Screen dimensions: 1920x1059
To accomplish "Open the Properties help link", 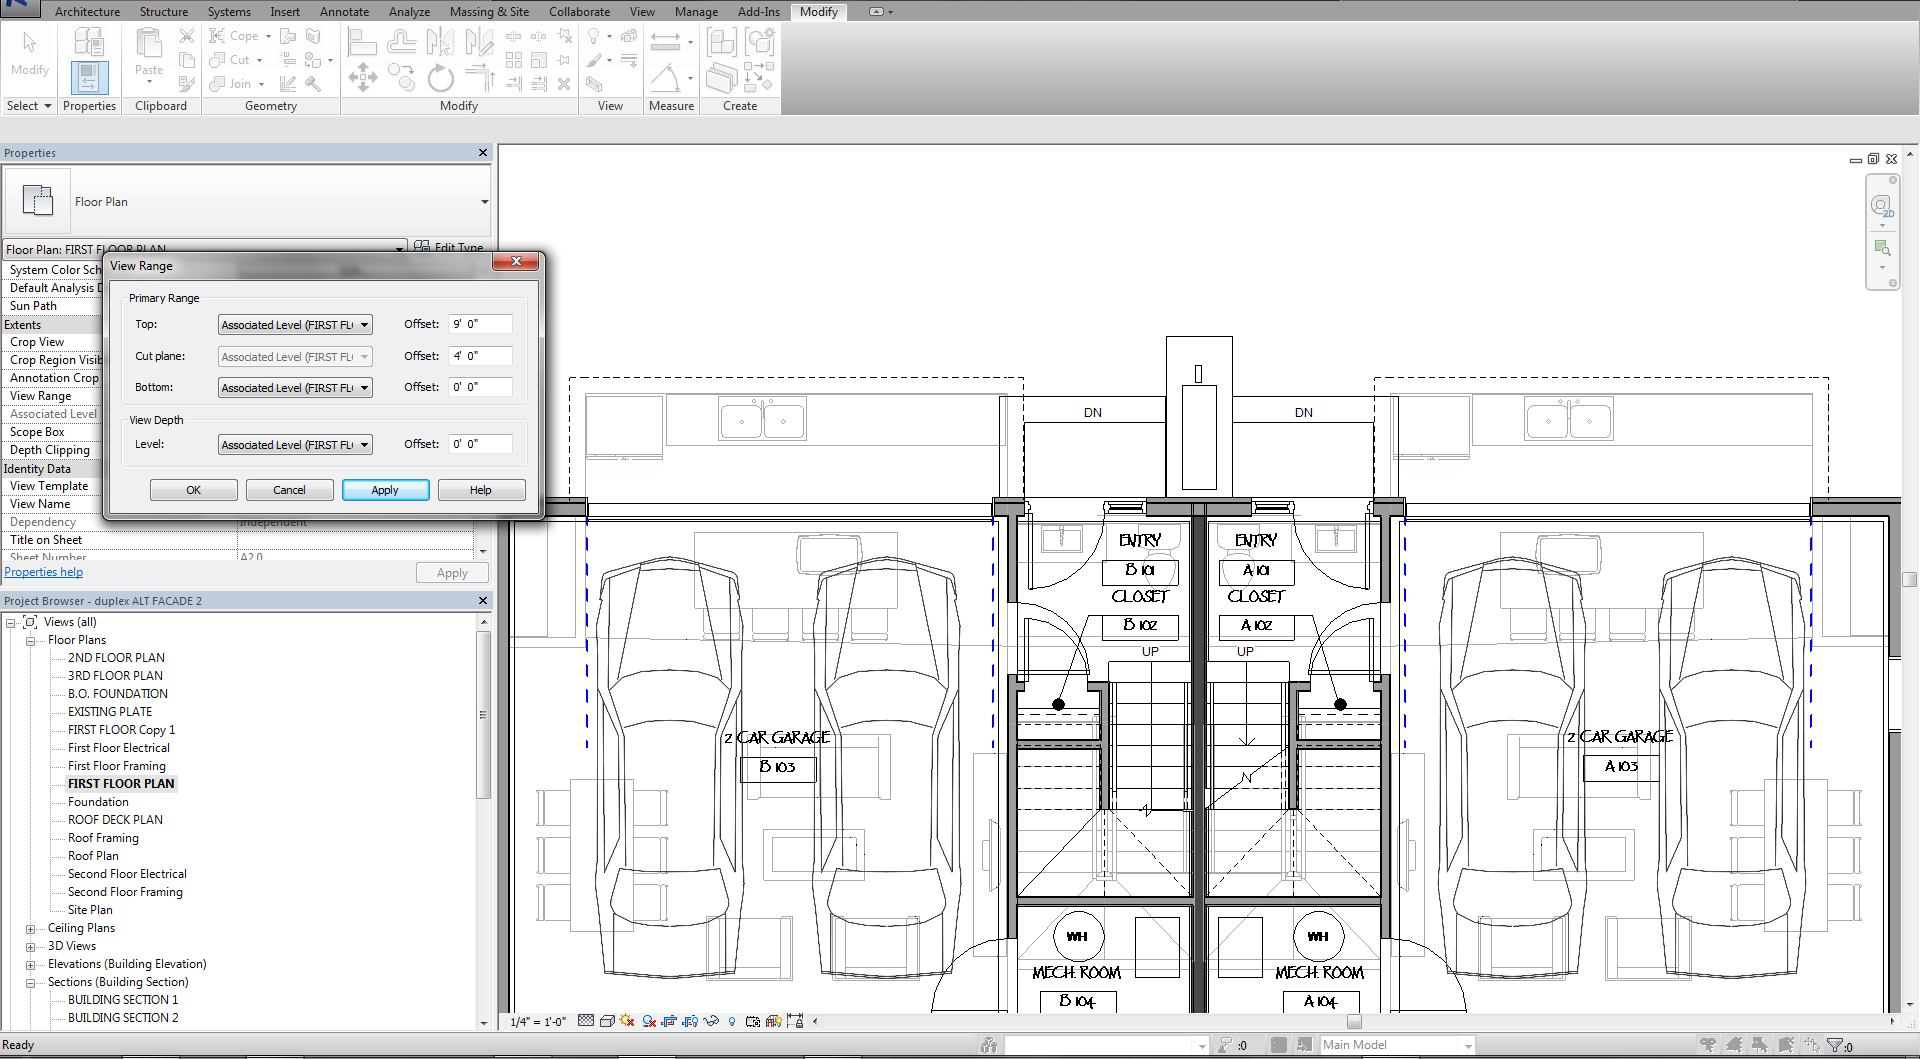I will [x=44, y=571].
